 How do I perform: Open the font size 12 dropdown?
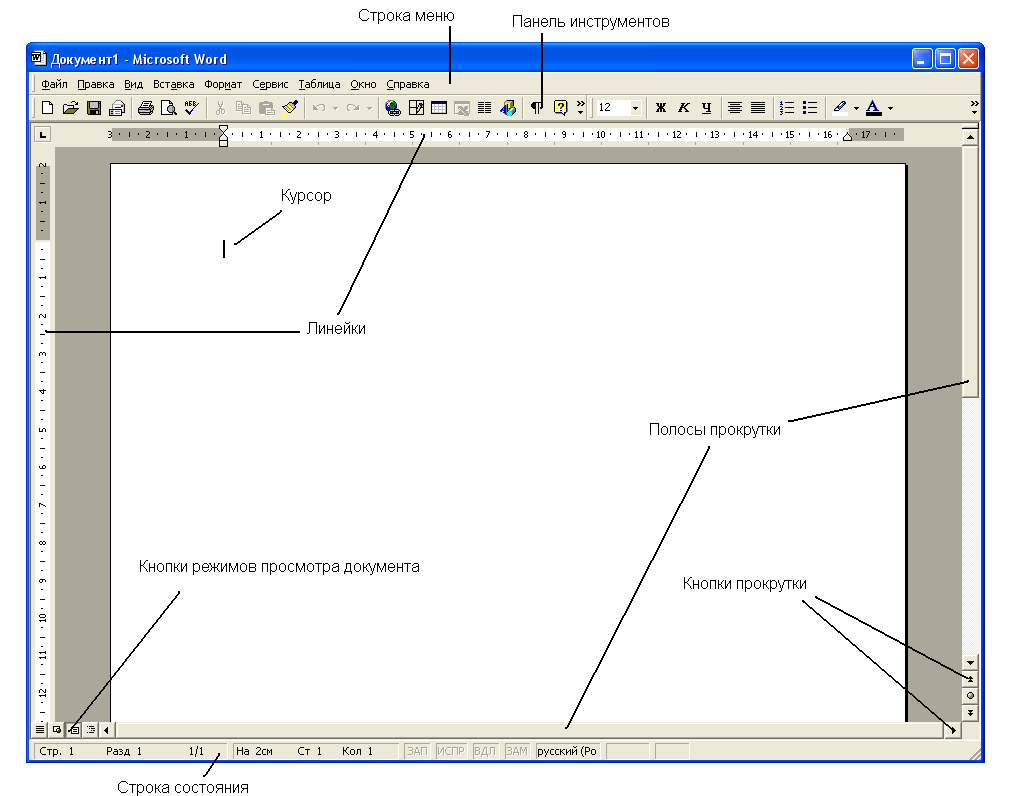635,108
